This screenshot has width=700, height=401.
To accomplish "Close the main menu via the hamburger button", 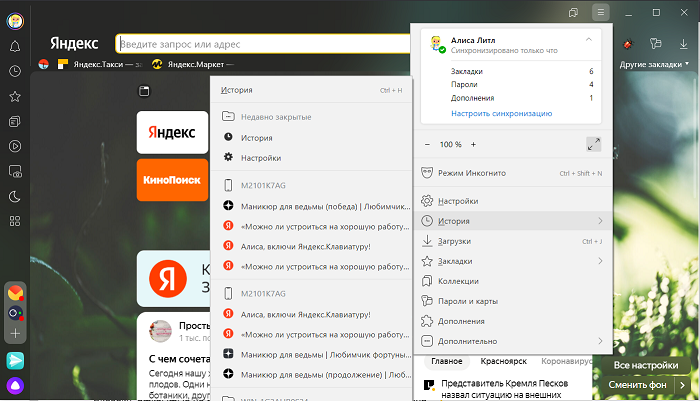I will pyautogui.click(x=601, y=13).
